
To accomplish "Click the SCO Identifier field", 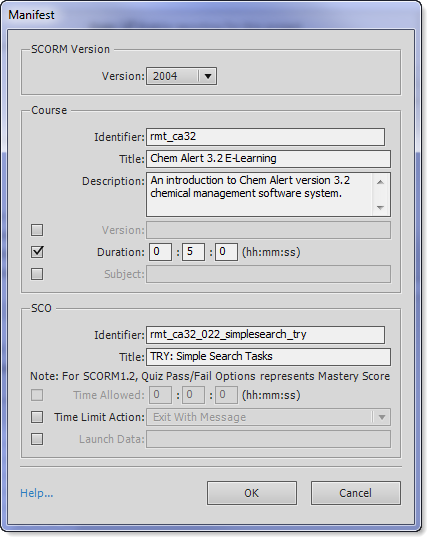I will tap(265, 335).
